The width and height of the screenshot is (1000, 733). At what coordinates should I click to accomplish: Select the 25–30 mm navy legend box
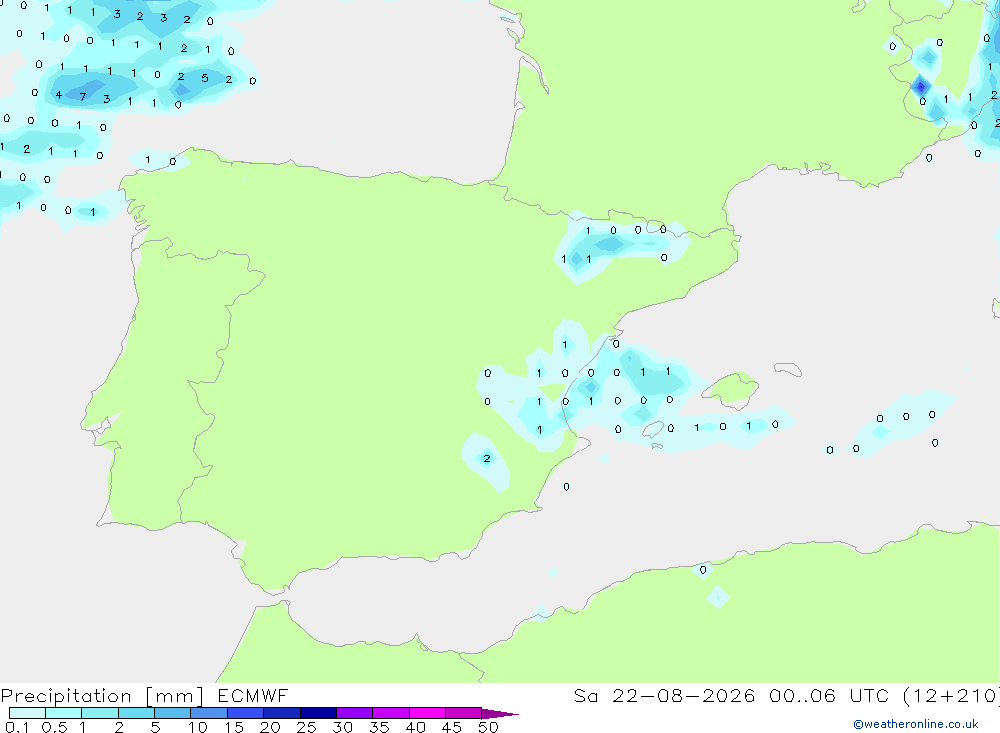coord(318,713)
